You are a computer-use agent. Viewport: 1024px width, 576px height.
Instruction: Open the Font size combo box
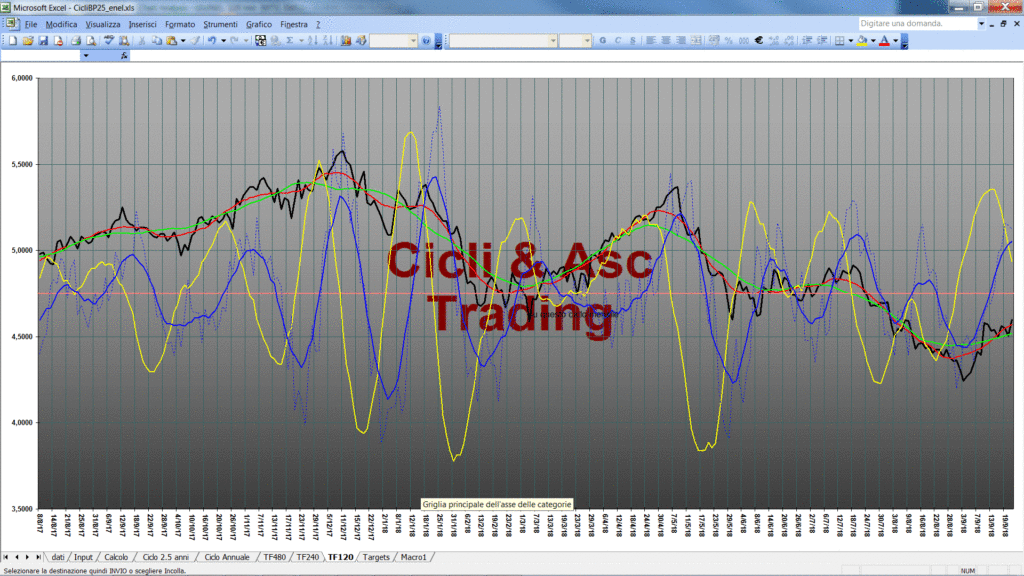[x=575, y=40]
